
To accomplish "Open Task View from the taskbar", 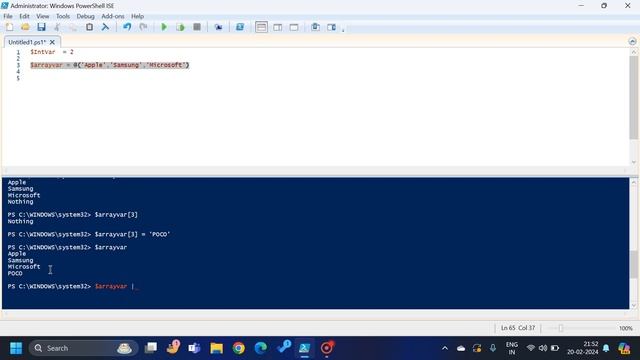I will tap(151, 348).
